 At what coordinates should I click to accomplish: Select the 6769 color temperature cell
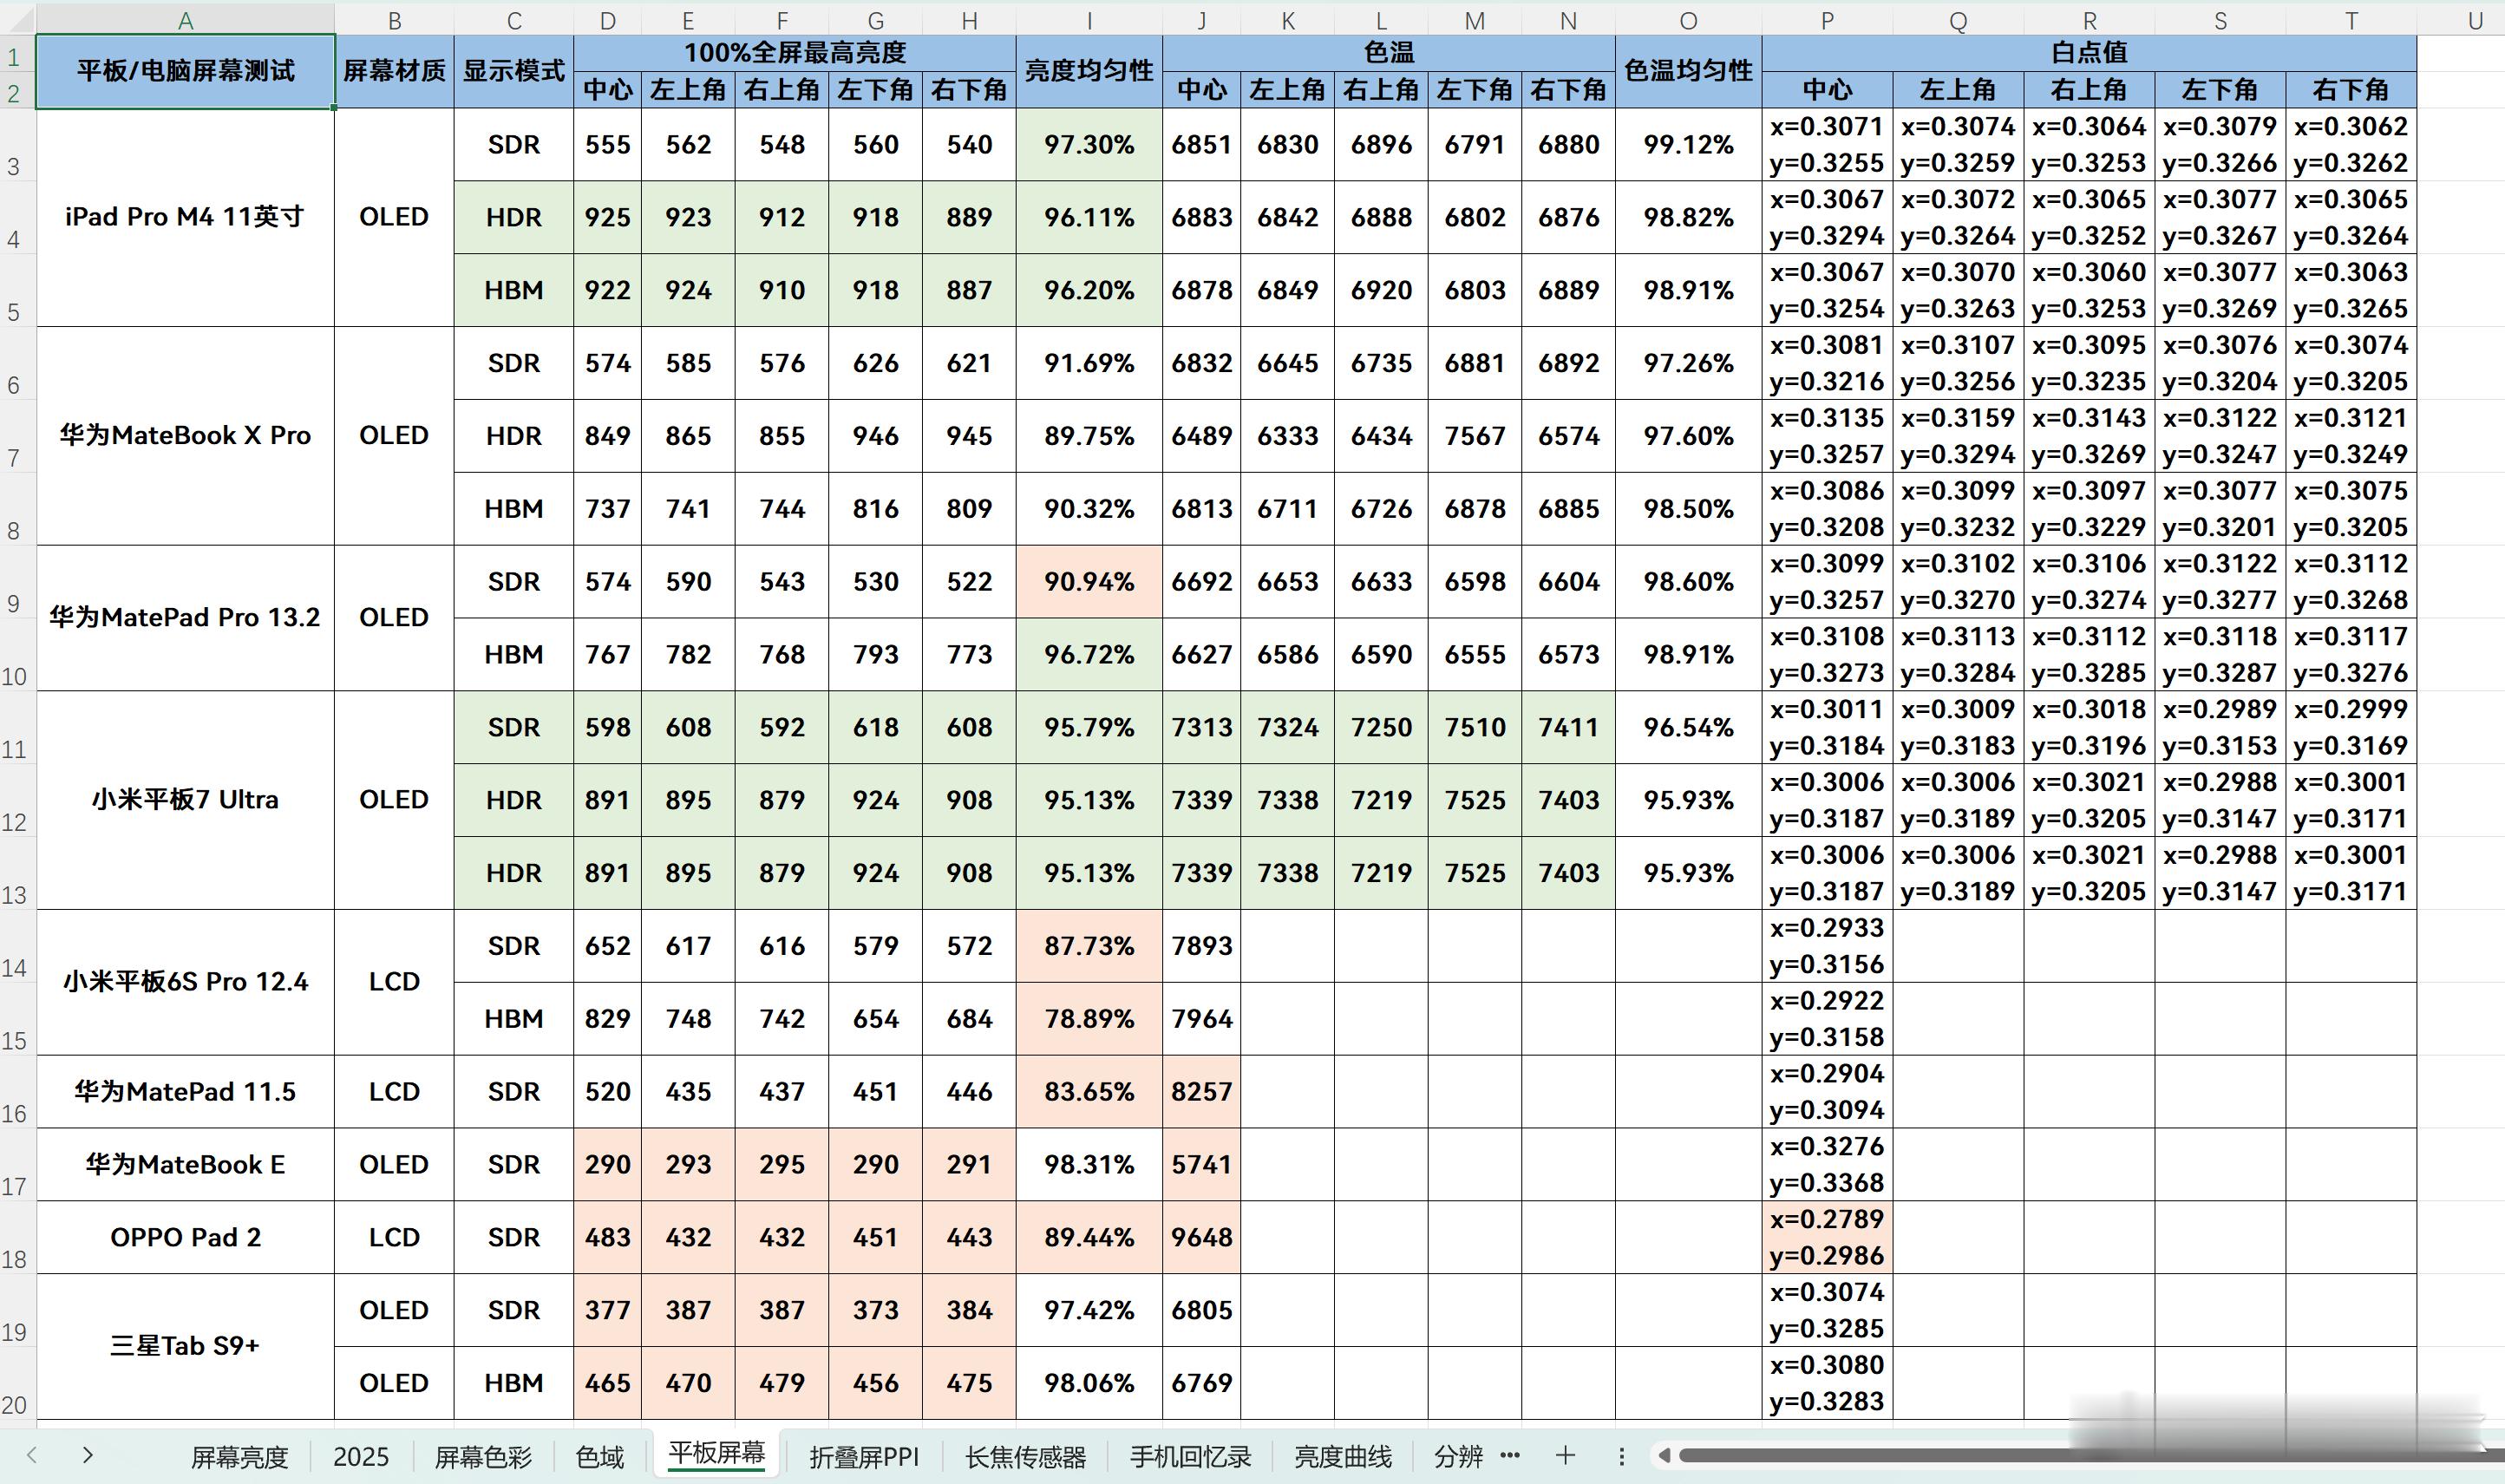1201,1383
